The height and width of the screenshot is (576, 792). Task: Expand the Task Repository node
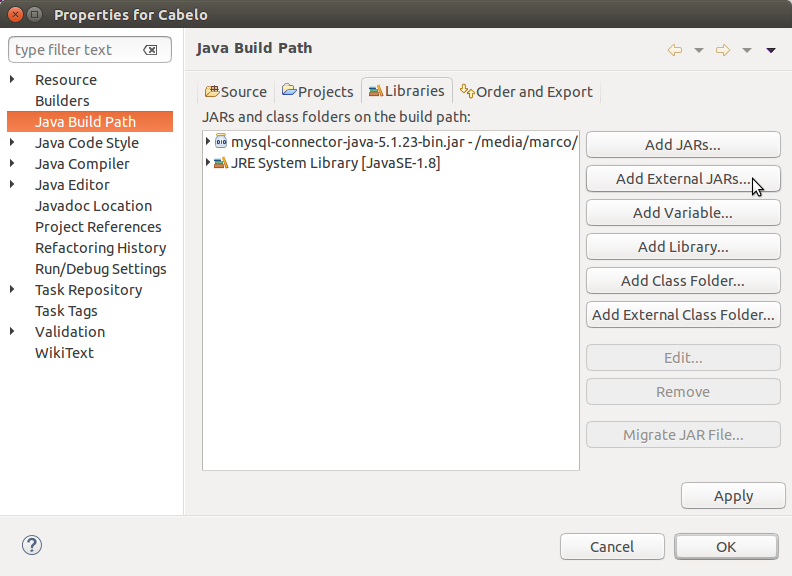[12, 289]
